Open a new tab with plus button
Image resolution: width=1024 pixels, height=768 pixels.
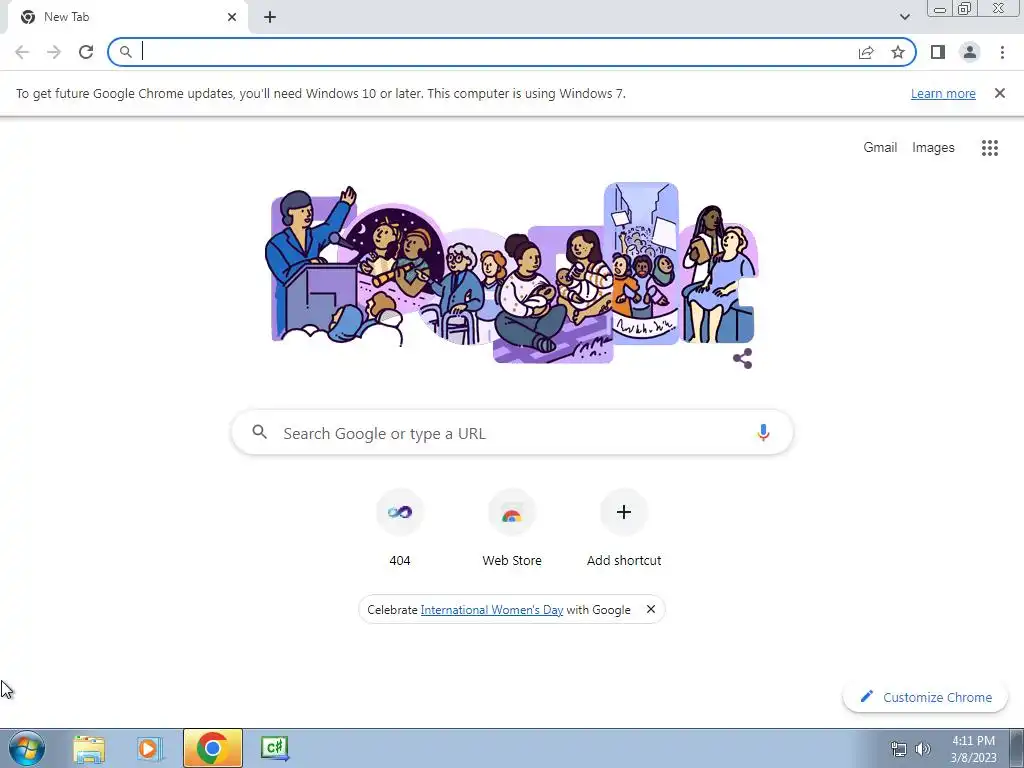(270, 17)
